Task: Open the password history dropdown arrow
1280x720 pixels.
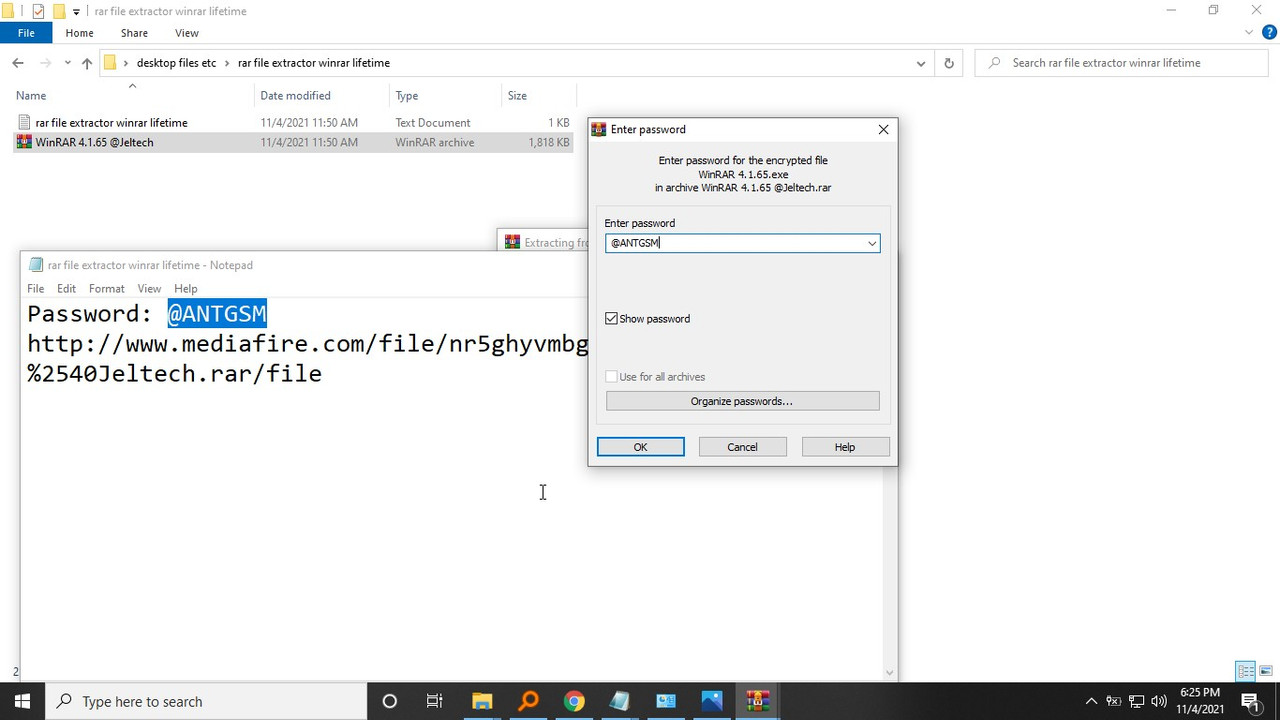Action: point(872,243)
